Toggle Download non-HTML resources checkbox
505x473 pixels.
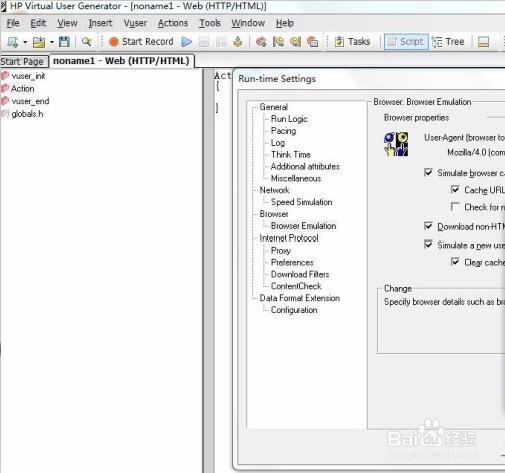coord(428,226)
